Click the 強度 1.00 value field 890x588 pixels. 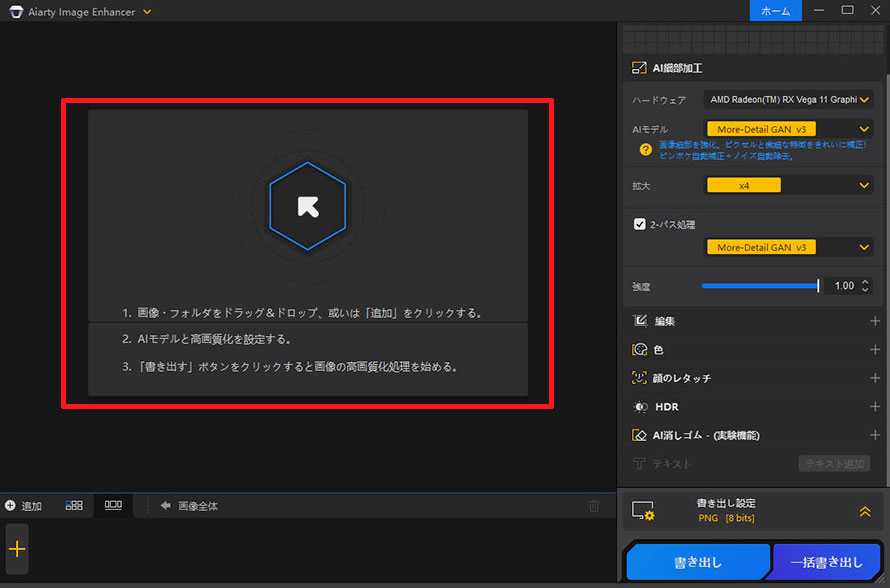click(x=843, y=285)
